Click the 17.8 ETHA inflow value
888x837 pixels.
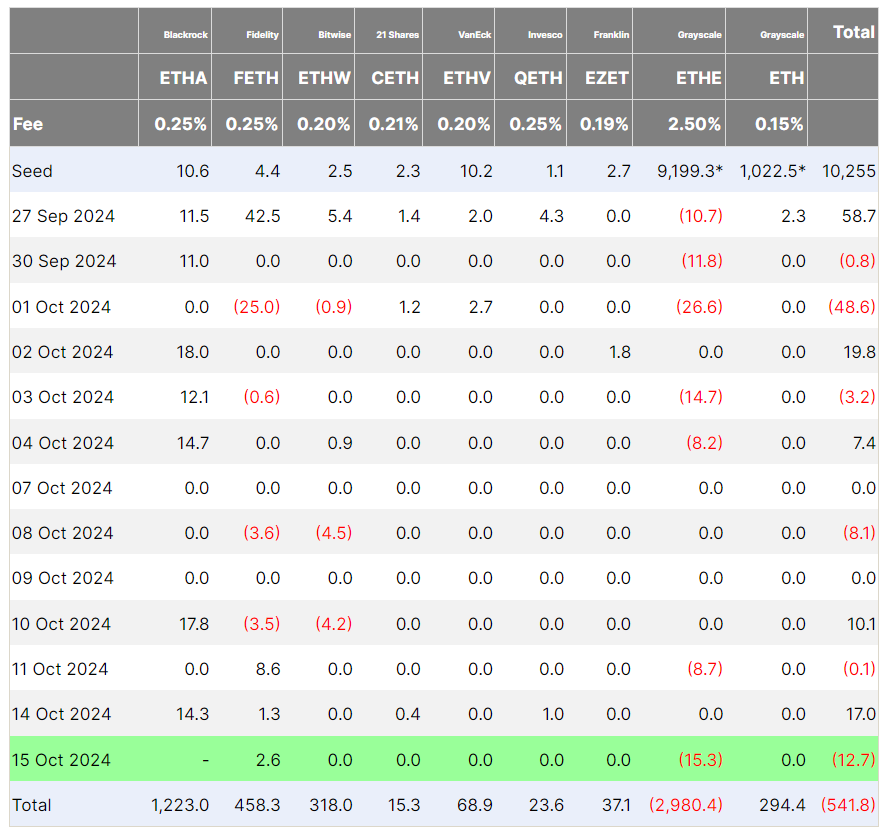[194, 624]
